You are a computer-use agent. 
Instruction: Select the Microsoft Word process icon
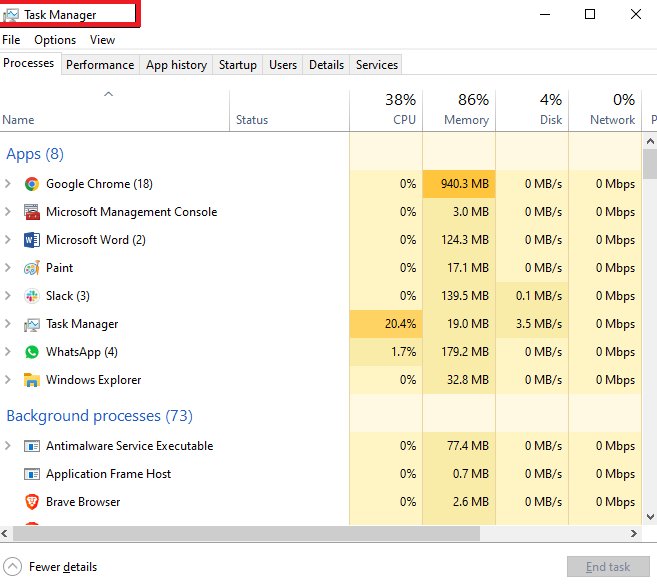(x=31, y=240)
